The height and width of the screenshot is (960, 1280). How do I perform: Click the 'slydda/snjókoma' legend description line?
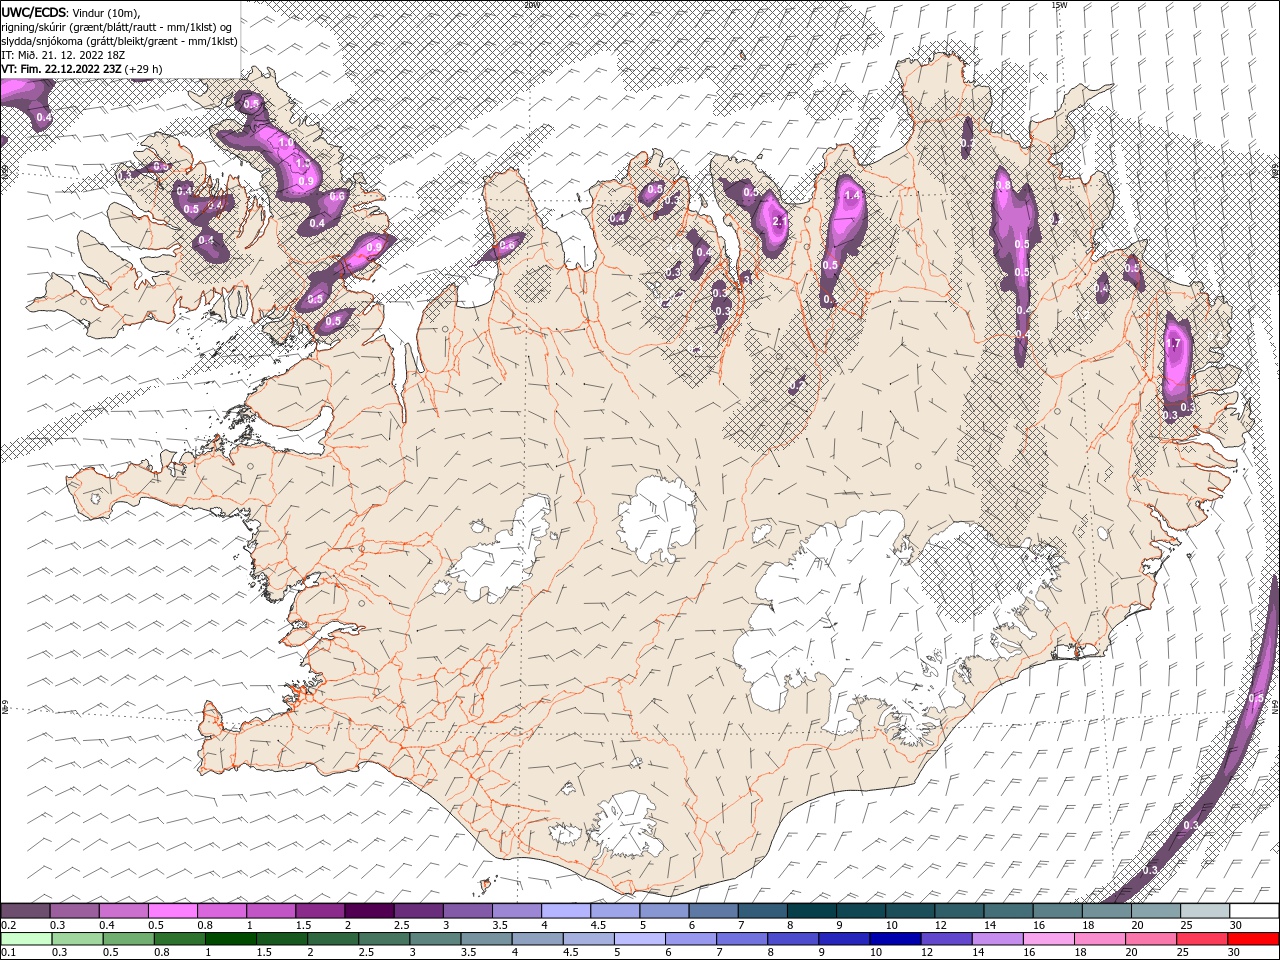point(119,41)
